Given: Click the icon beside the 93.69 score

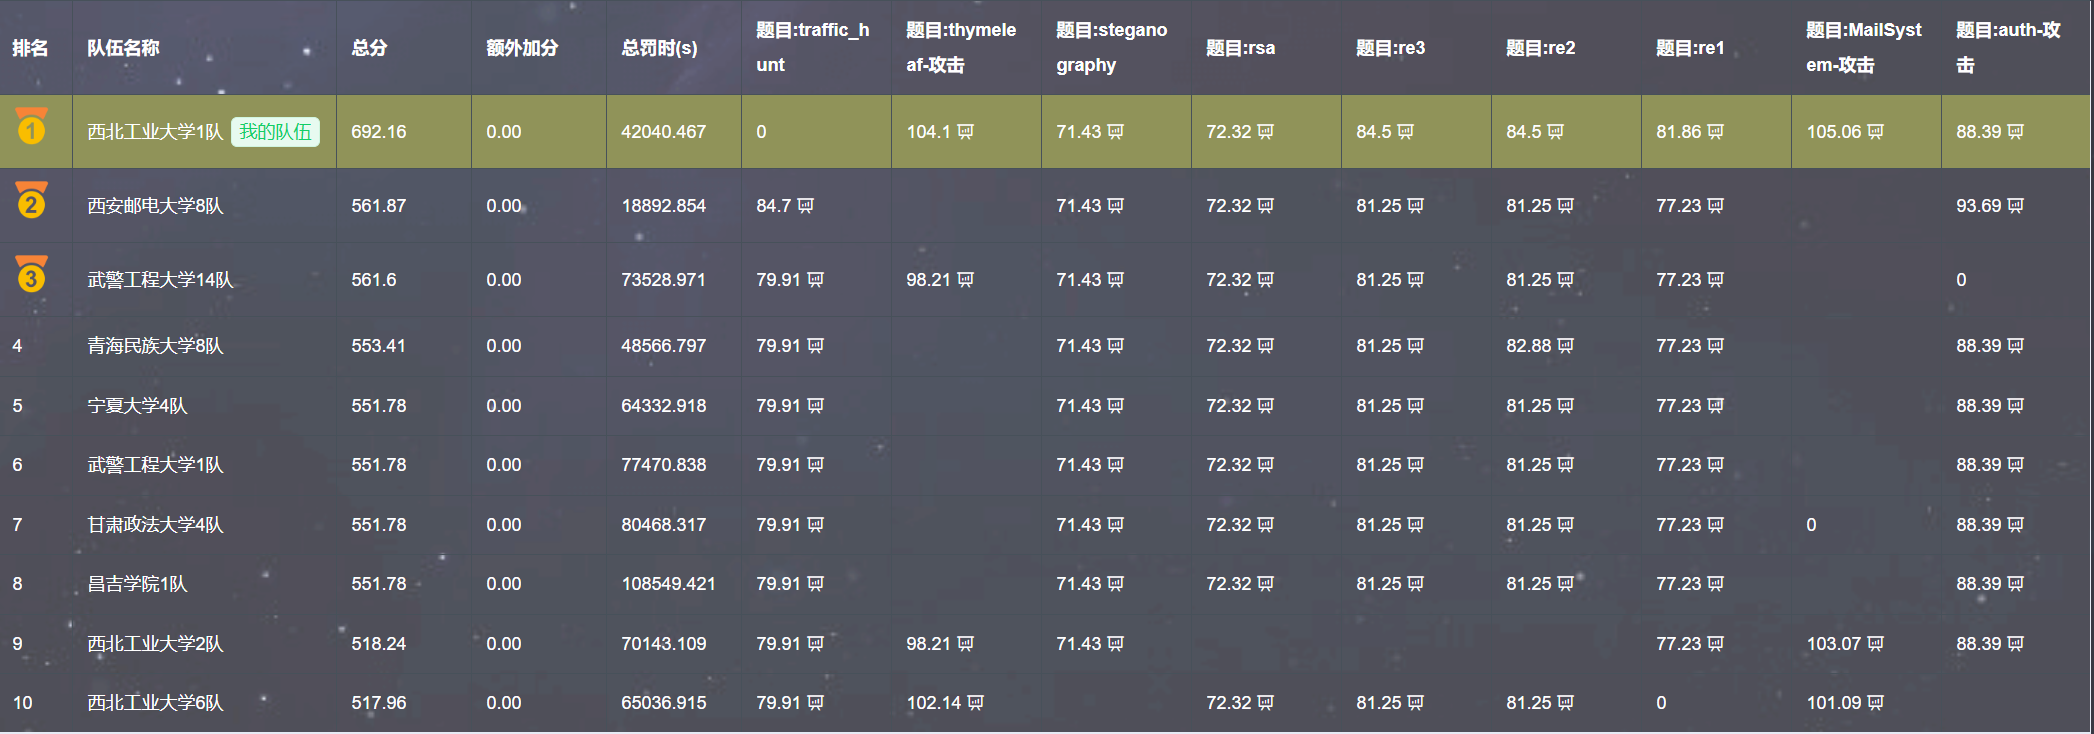Looking at the screenshot, I should (2015, 206).
